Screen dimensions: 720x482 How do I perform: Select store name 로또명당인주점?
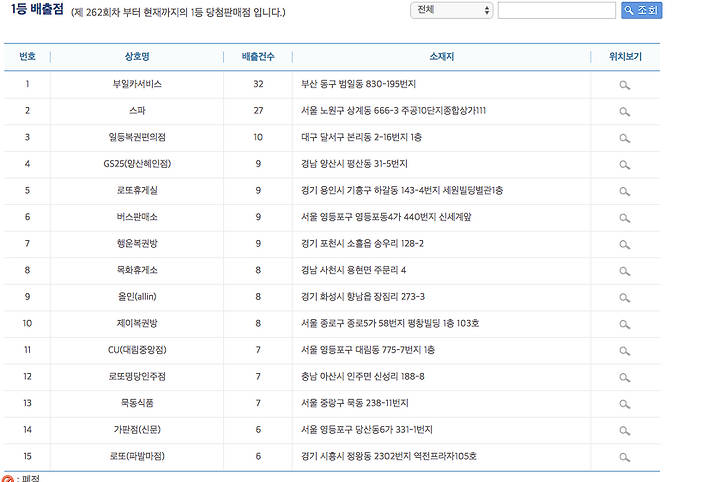[137, 377]
